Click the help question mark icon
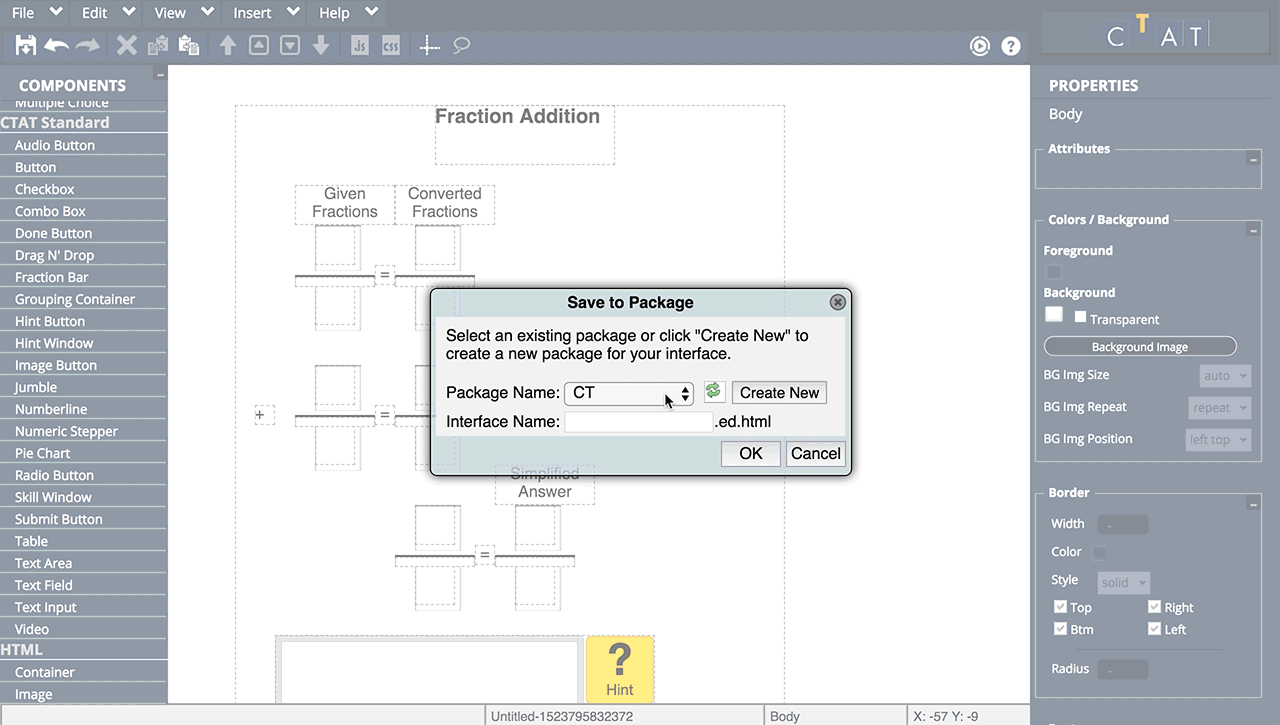Screen dimensions: 1280x725 point(1011,46)
